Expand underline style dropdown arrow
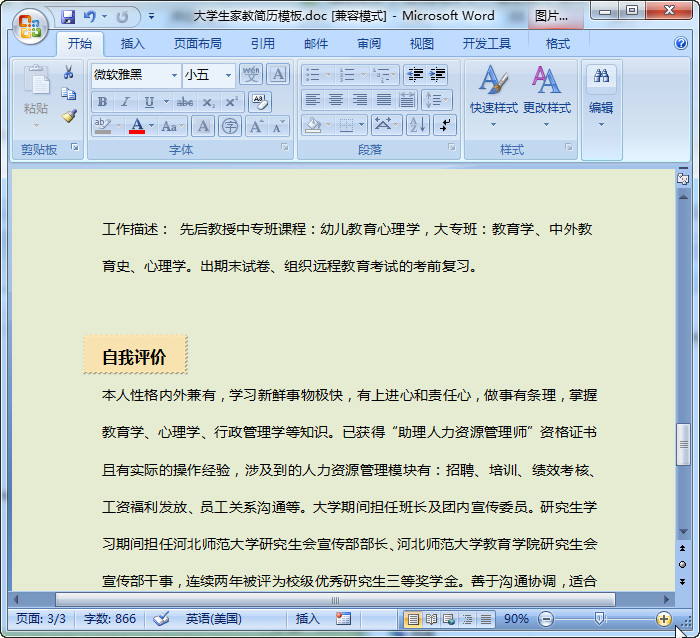700x638 pixels. pyautogui.click(x=166, y=102)
